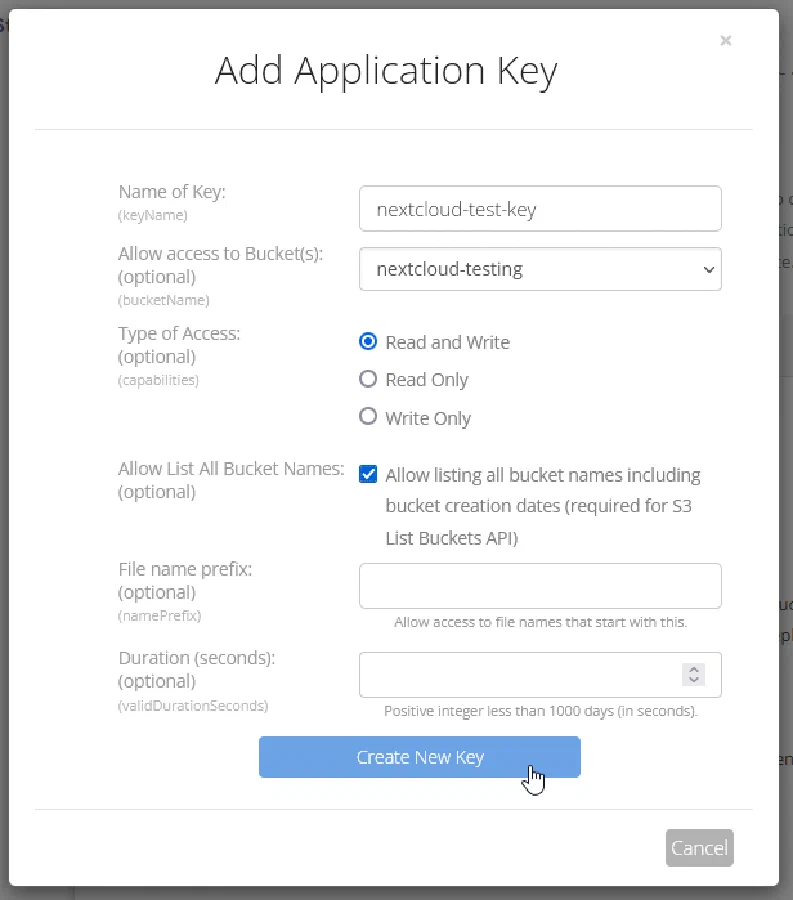Increase duration using the up stepper arrow
Viewport: 793px width, 900px height.
coord(693,669)
